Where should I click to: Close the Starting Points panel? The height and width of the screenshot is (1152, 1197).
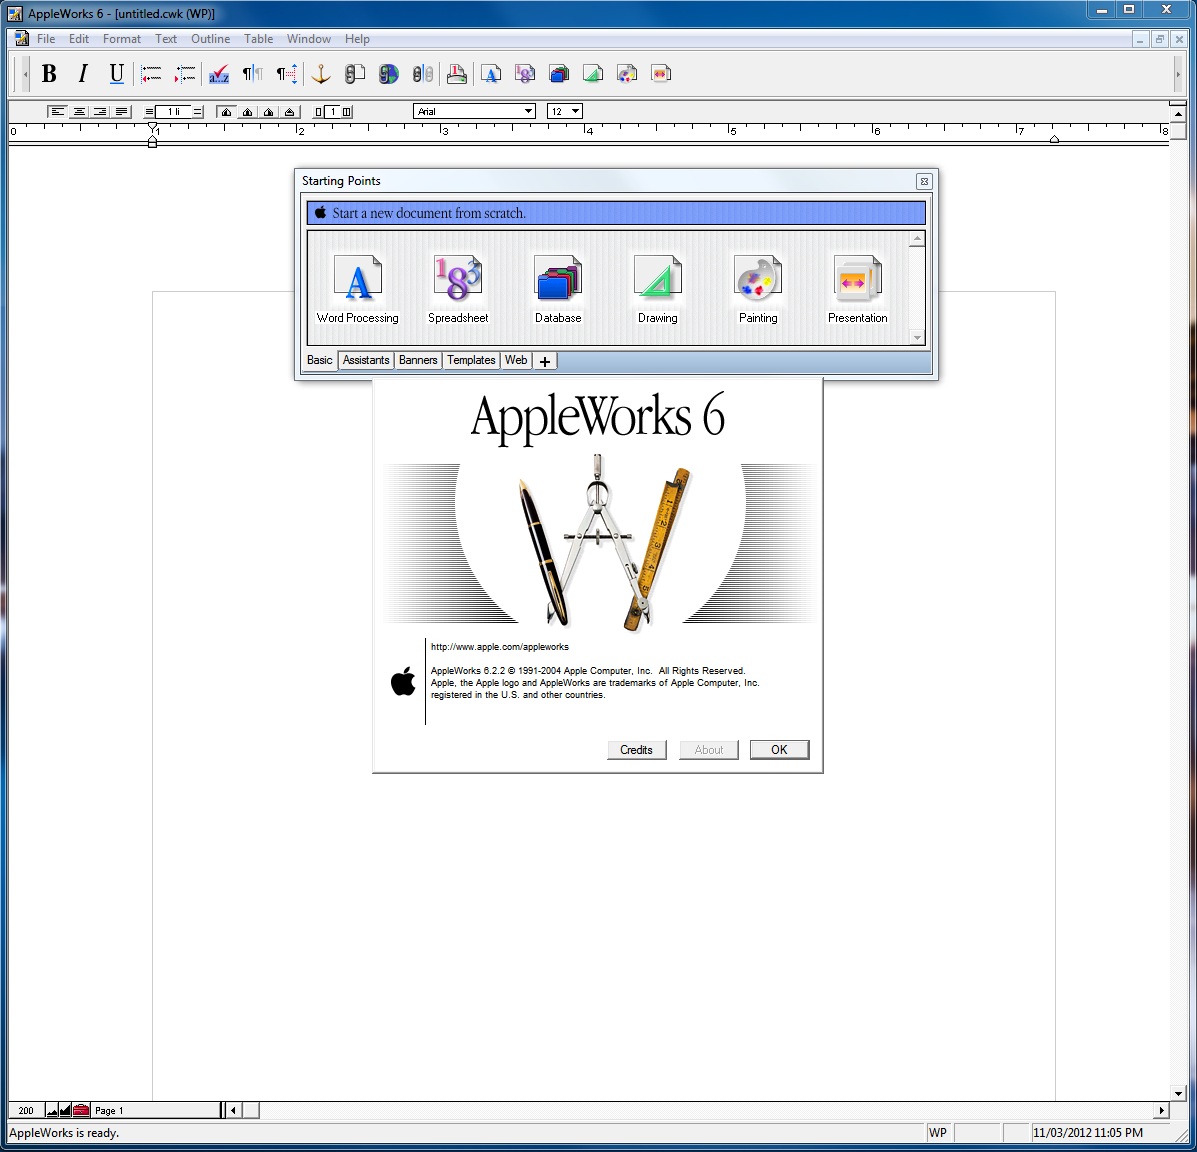[x=924, y=182]
